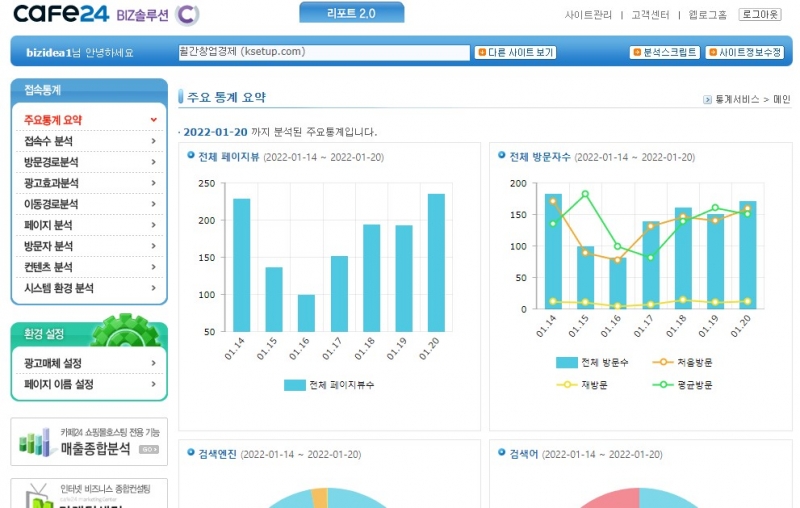Screen dimensions: 800x508
Task: Click the GO button on 매출종합분석
Action: 149,449
